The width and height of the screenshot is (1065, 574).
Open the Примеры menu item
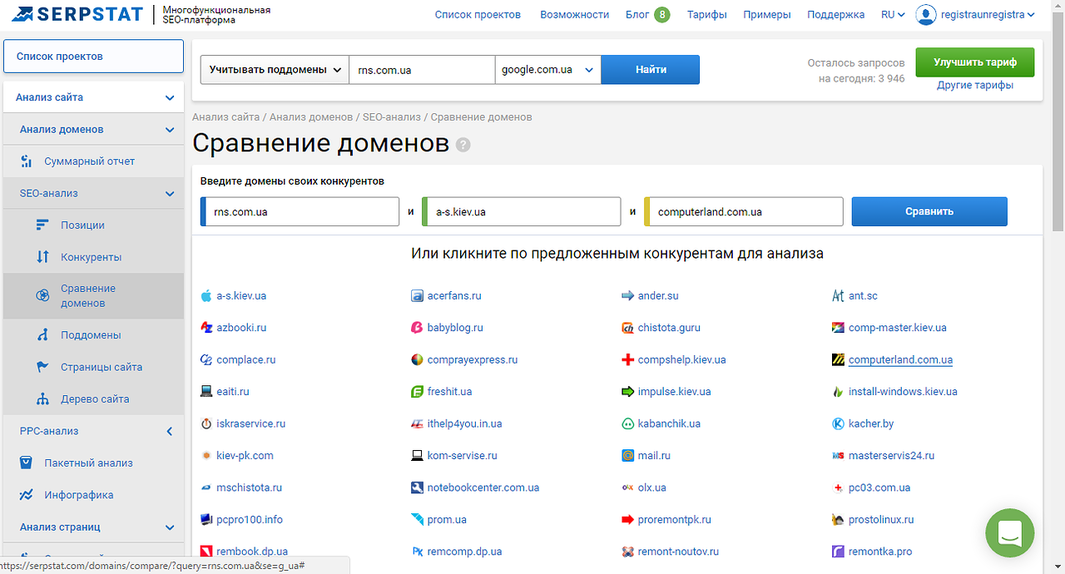[767, 14]
